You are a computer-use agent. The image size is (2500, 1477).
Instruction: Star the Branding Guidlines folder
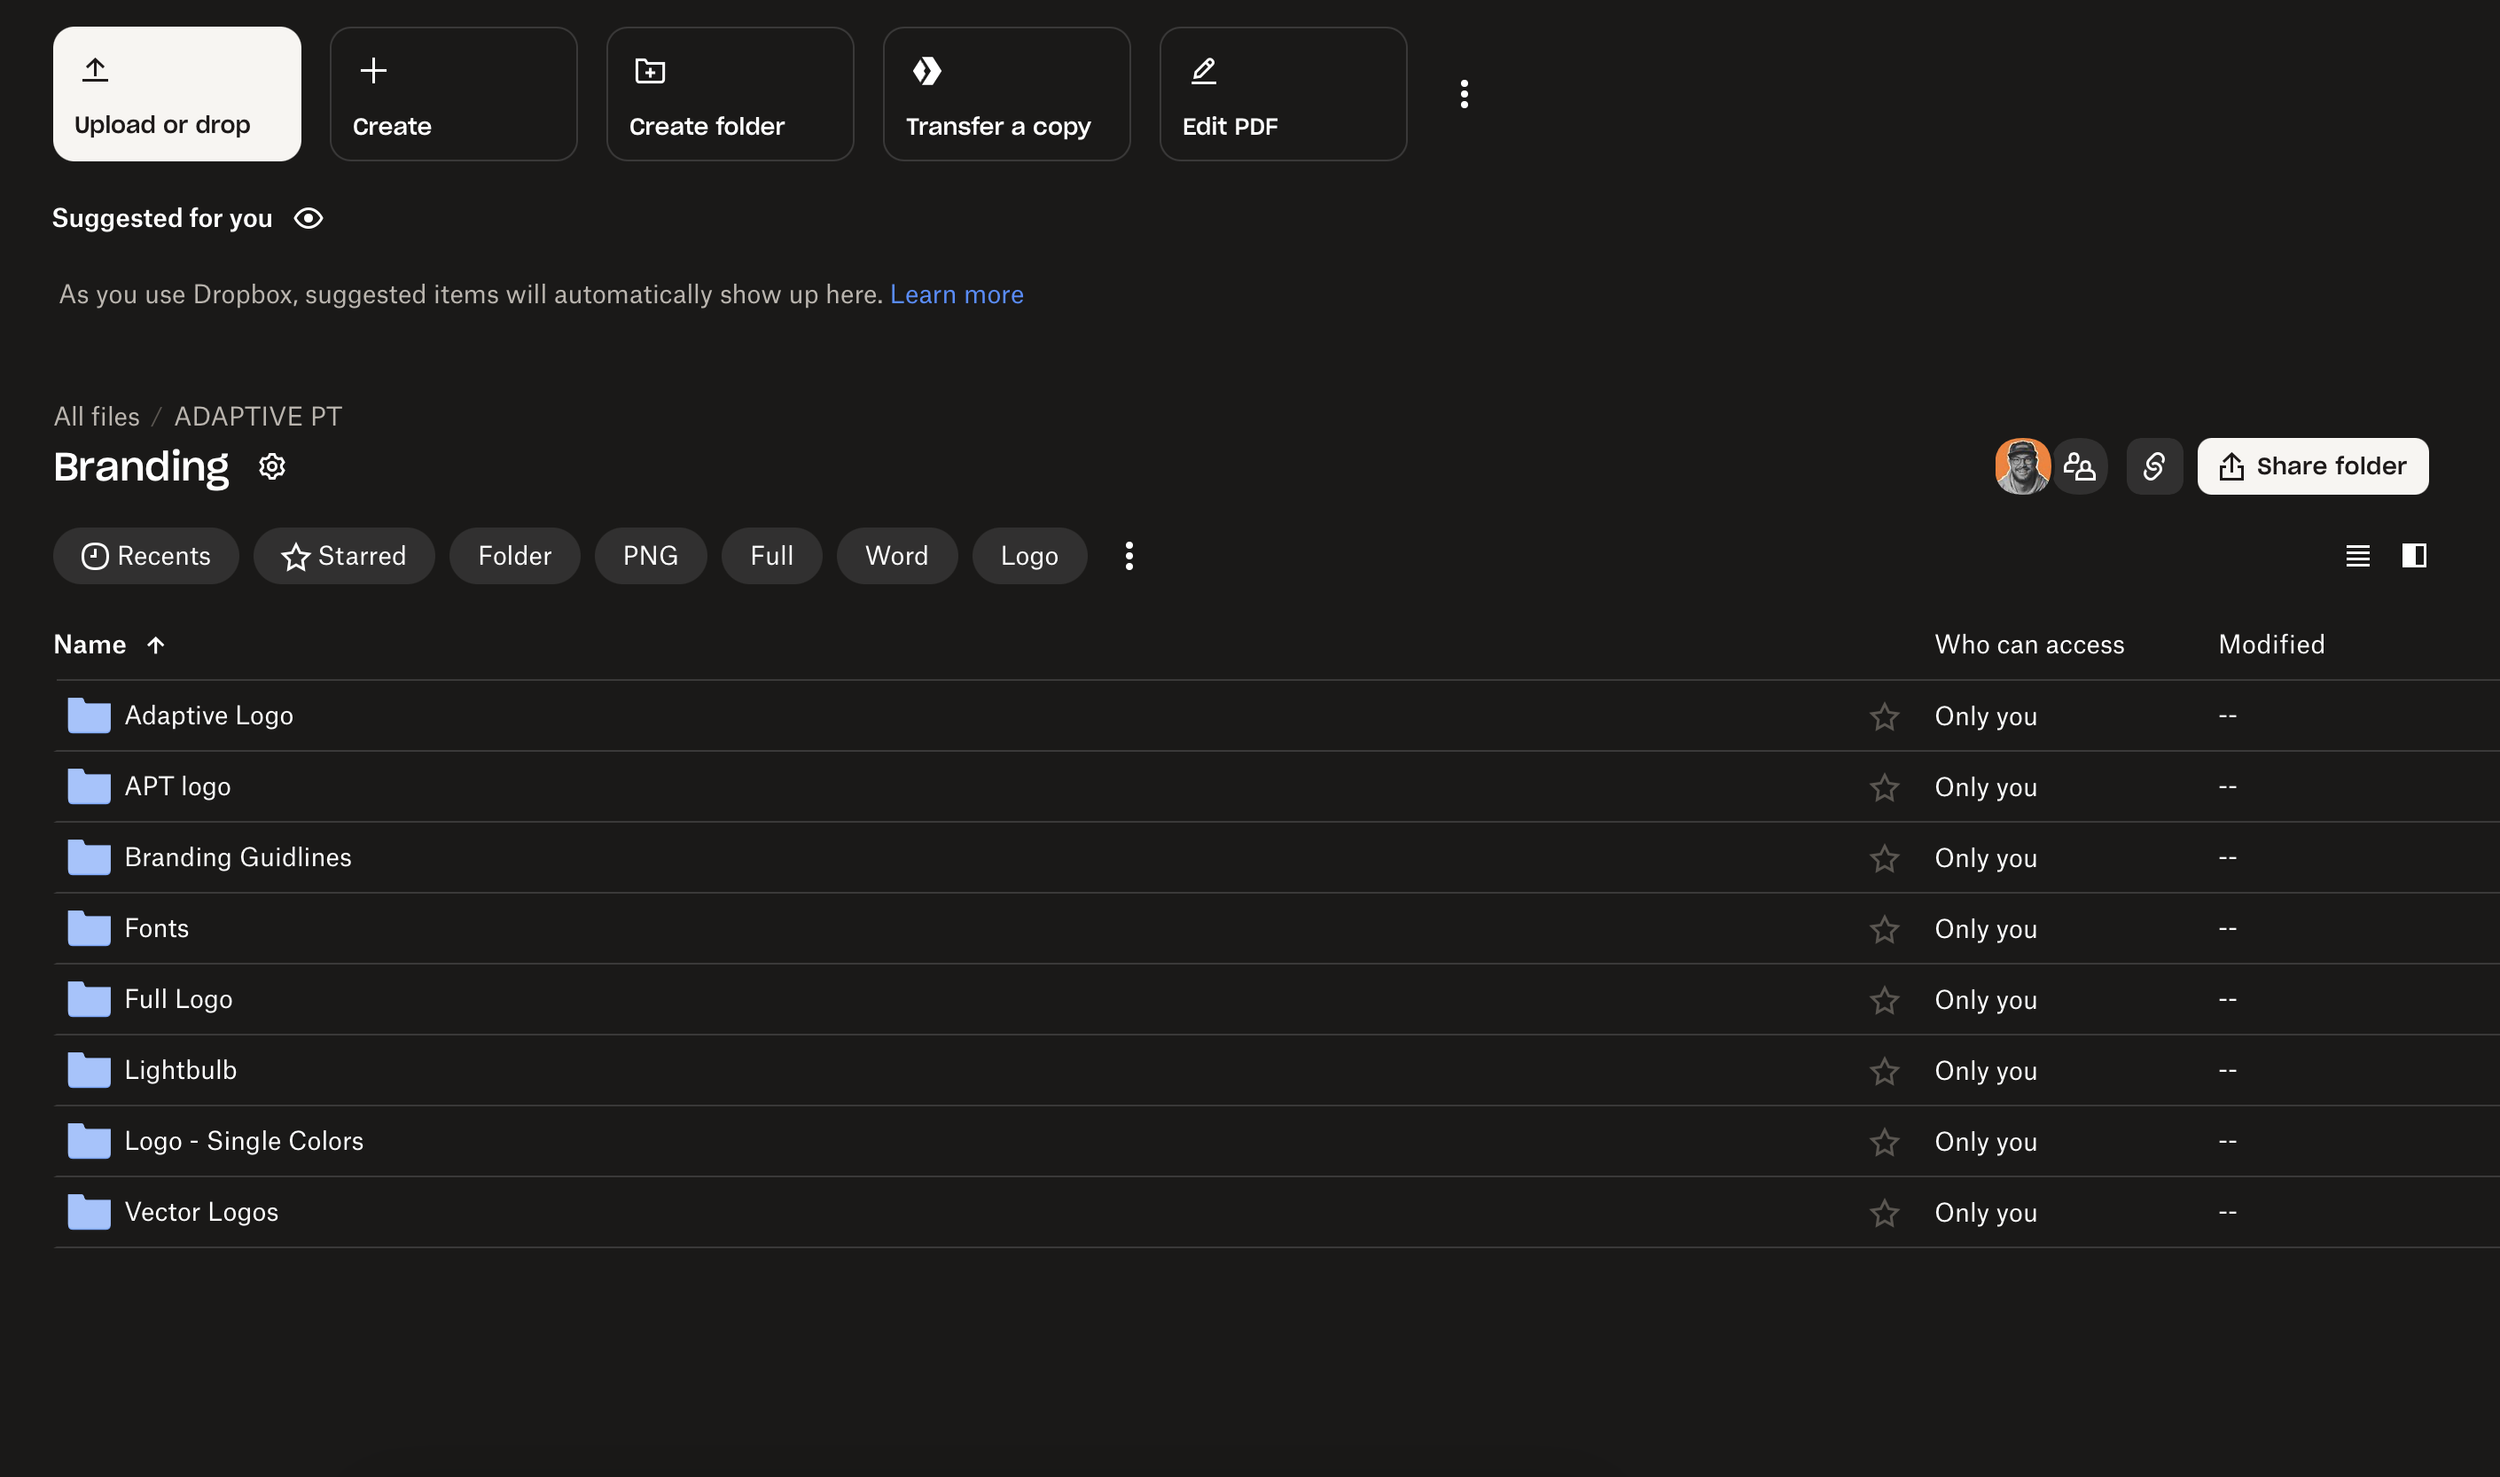click(1884, 858)
